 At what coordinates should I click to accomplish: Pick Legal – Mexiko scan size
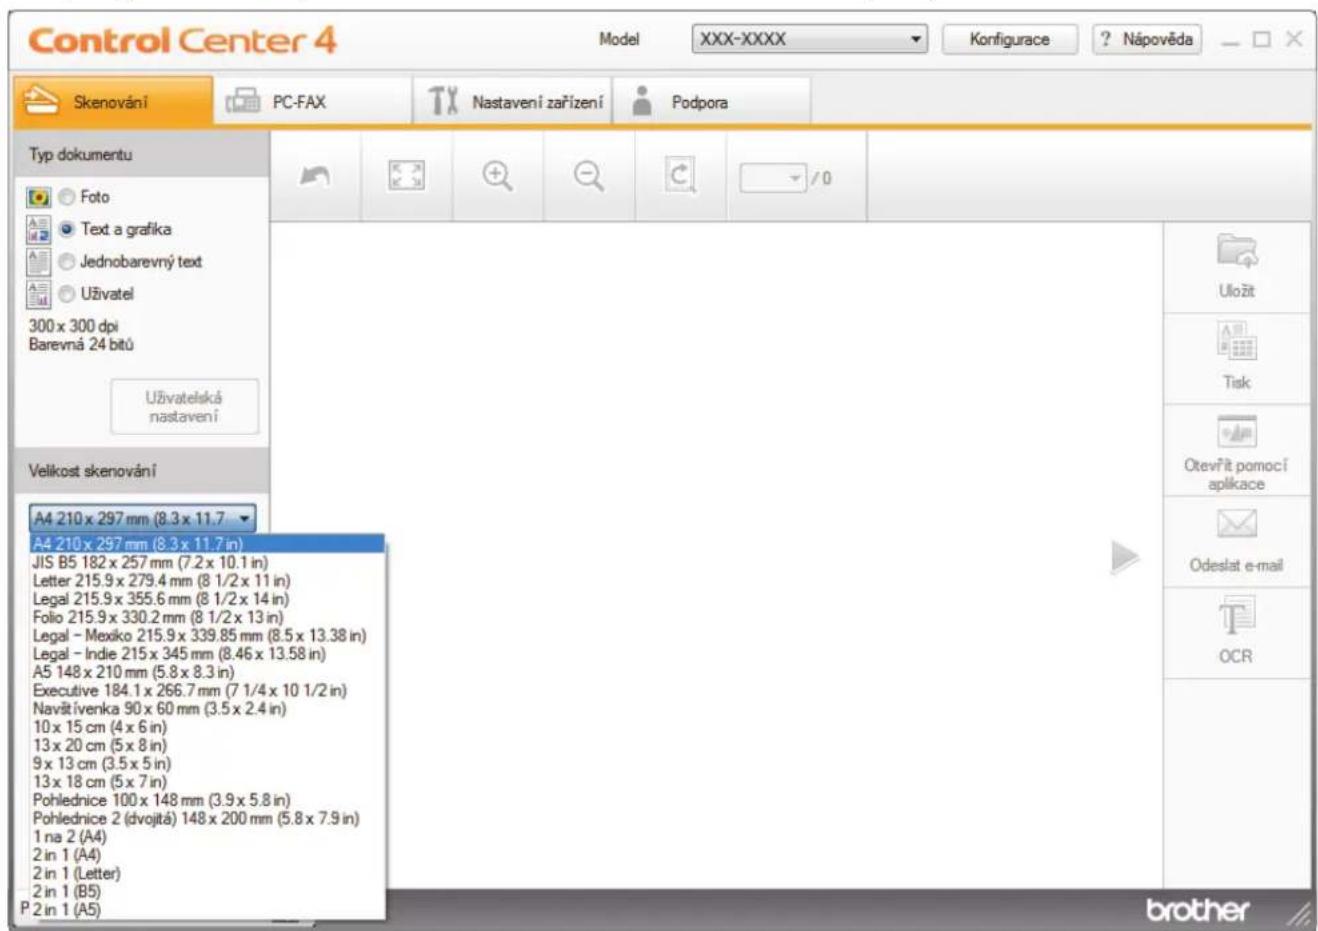(x=207, y=635)
